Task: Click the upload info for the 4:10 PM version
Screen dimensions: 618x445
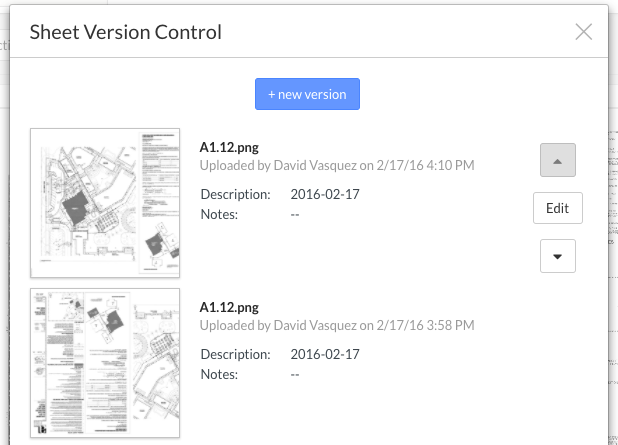Action: (x=337, y=166)
